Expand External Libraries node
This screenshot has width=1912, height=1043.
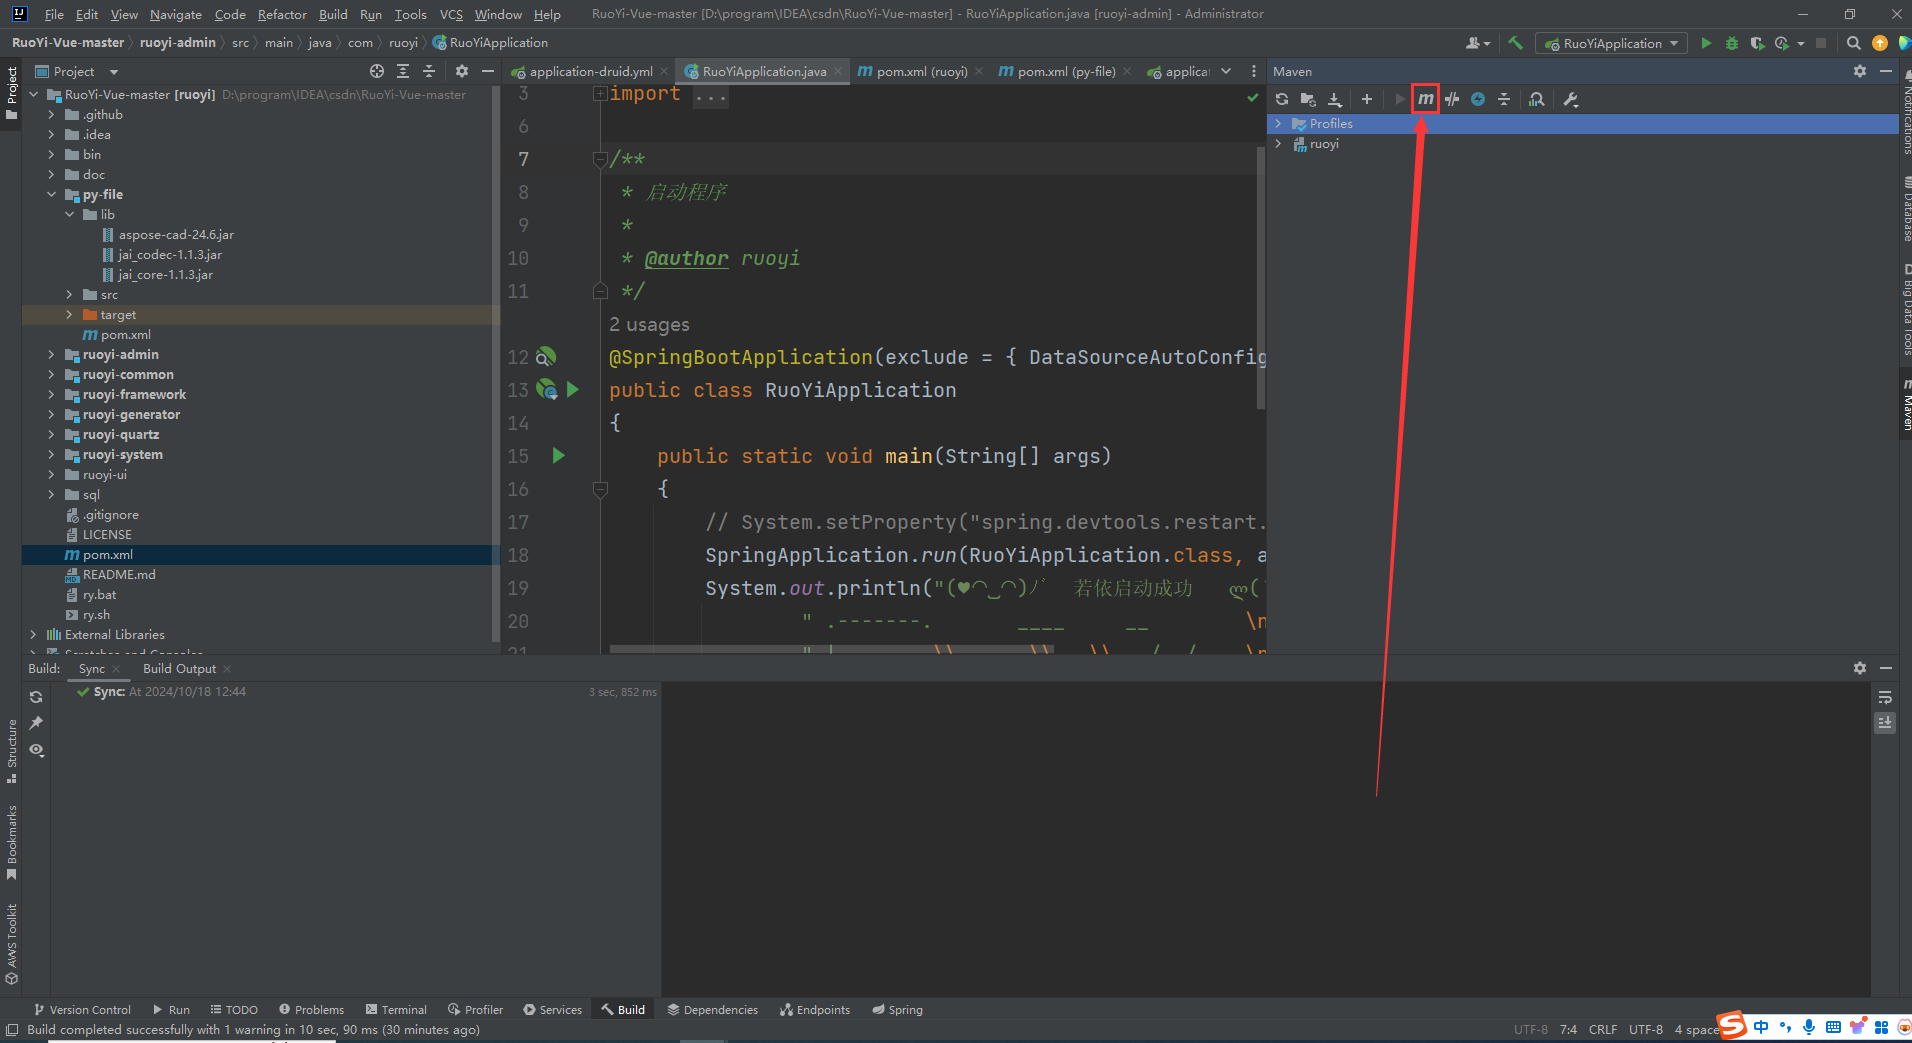[33, 634]
